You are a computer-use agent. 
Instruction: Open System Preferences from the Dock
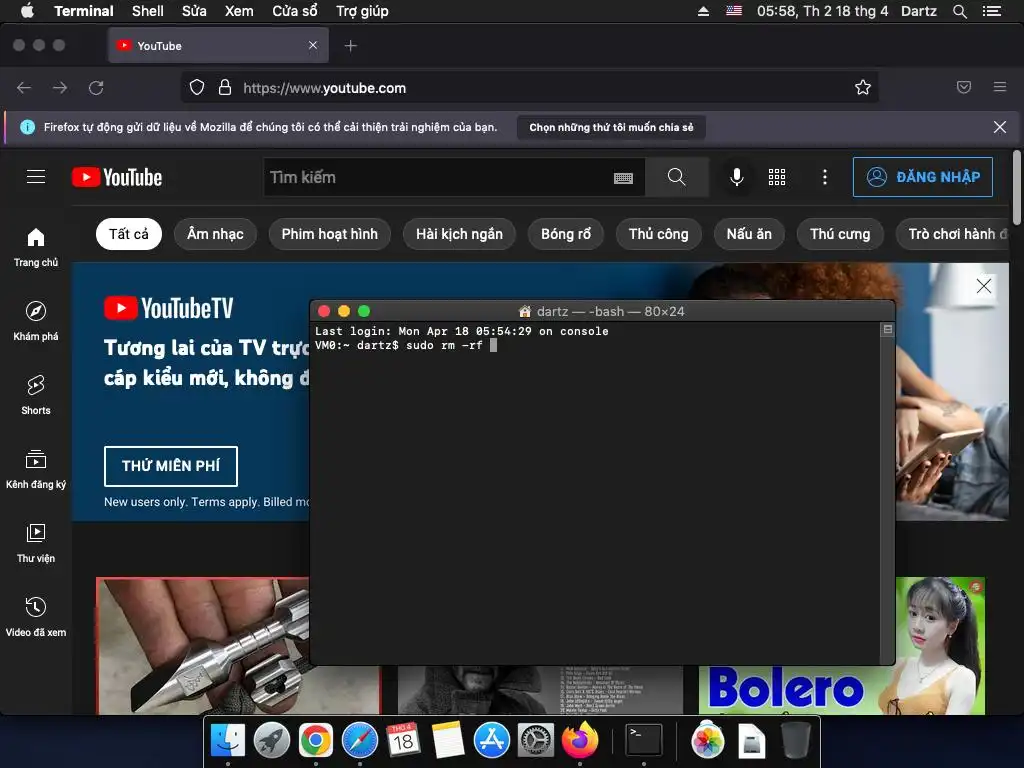(x=536, y=741)
